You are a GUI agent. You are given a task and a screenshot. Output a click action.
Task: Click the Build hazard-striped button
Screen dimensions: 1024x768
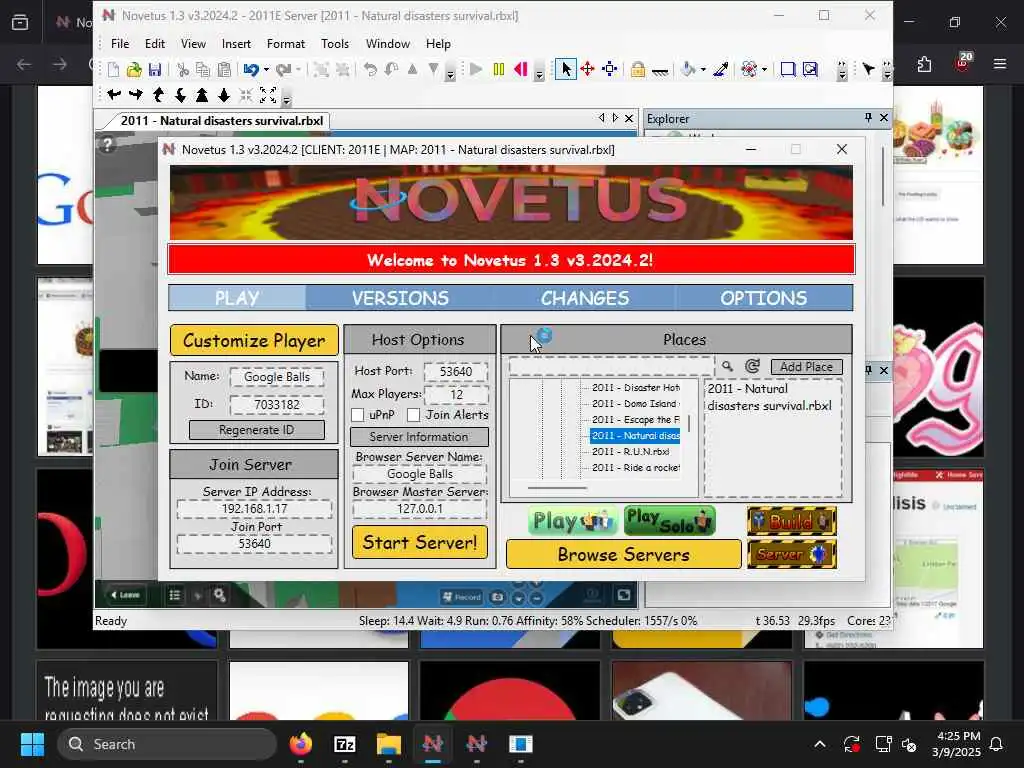click(x=792, y=521)
